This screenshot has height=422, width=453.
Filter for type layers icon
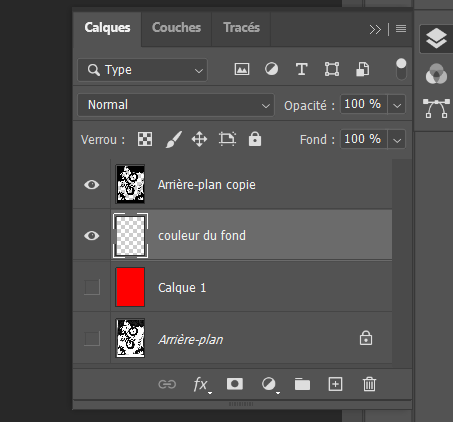click(302, 69)
